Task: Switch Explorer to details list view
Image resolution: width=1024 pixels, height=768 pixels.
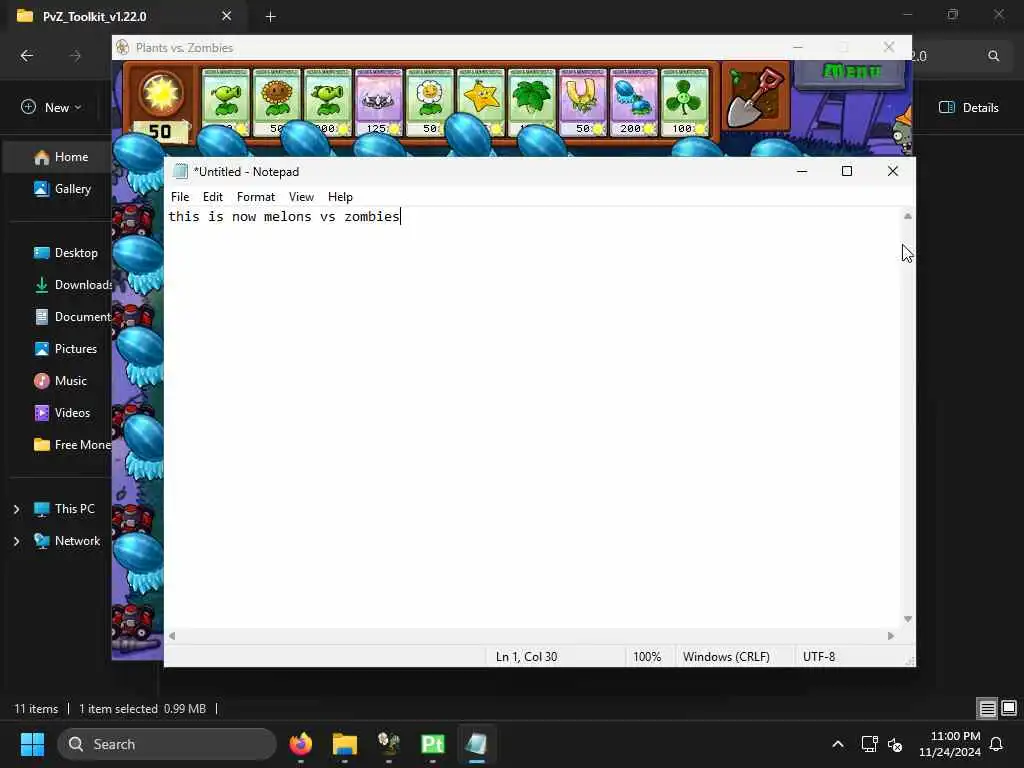Action: click(987, 708)
